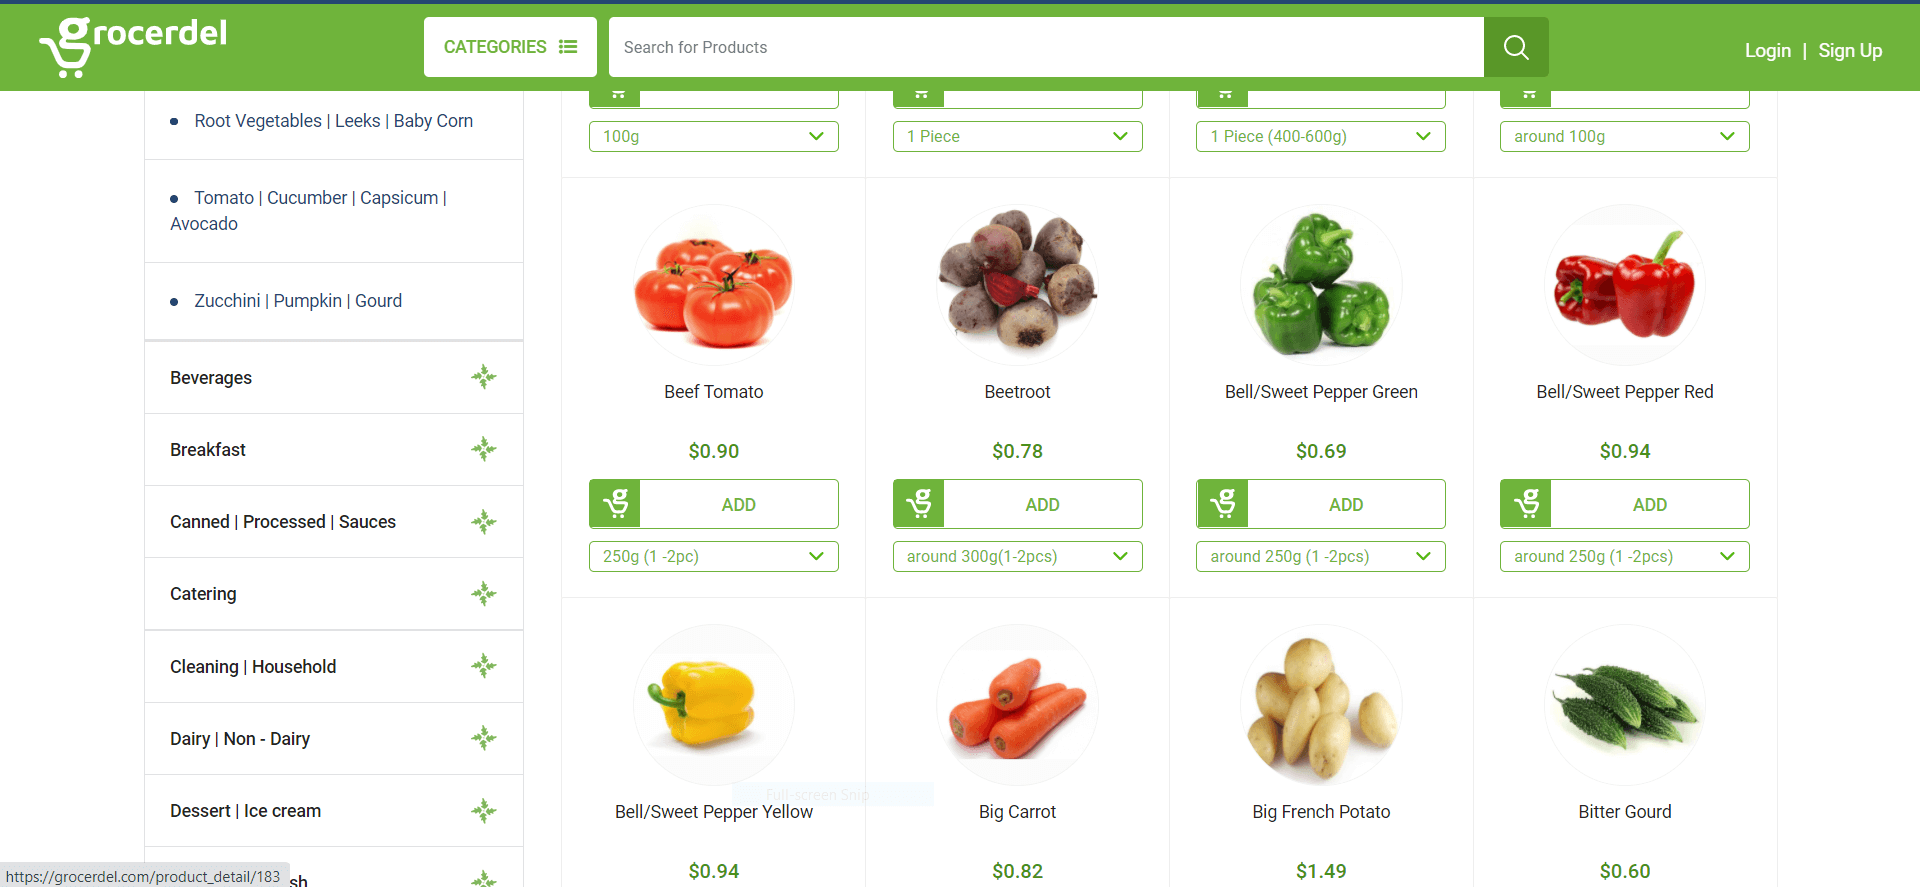The height and width of the screenshot is (887, 1920).
Task: Open the 1 Piece (400-600g) dropdown
Action: [x=1321, y=136]
